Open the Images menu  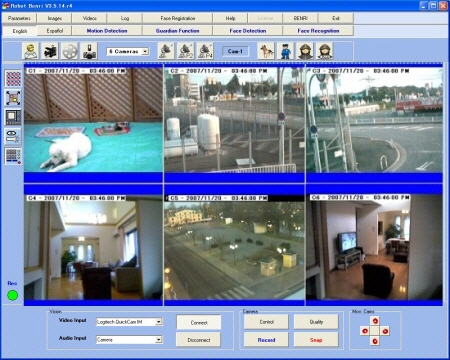coord(55,18)
